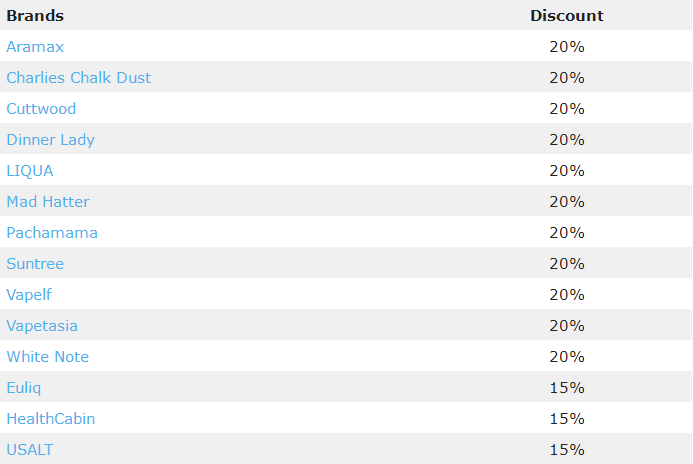The height and width of the screenshot is (464, 693).
Task: Open the Vapelf brand link
Action: click(x=29, y=295)
